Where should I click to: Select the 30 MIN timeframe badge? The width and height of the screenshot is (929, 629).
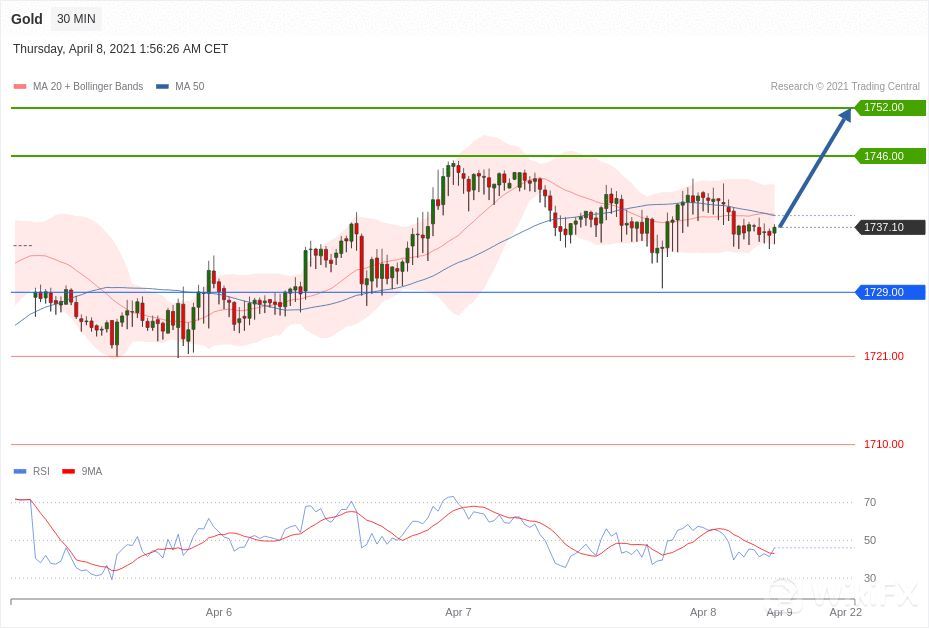[76, 19]
